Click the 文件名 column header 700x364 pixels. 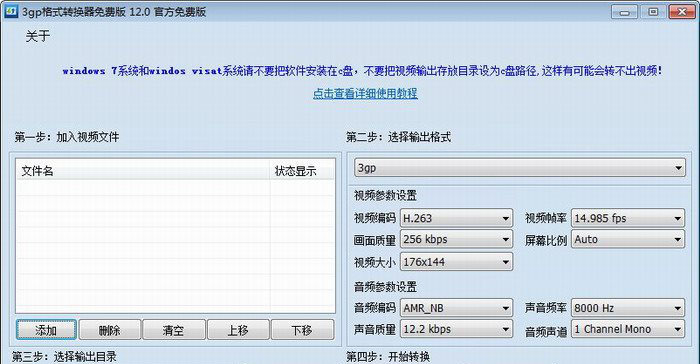point(143,171)
